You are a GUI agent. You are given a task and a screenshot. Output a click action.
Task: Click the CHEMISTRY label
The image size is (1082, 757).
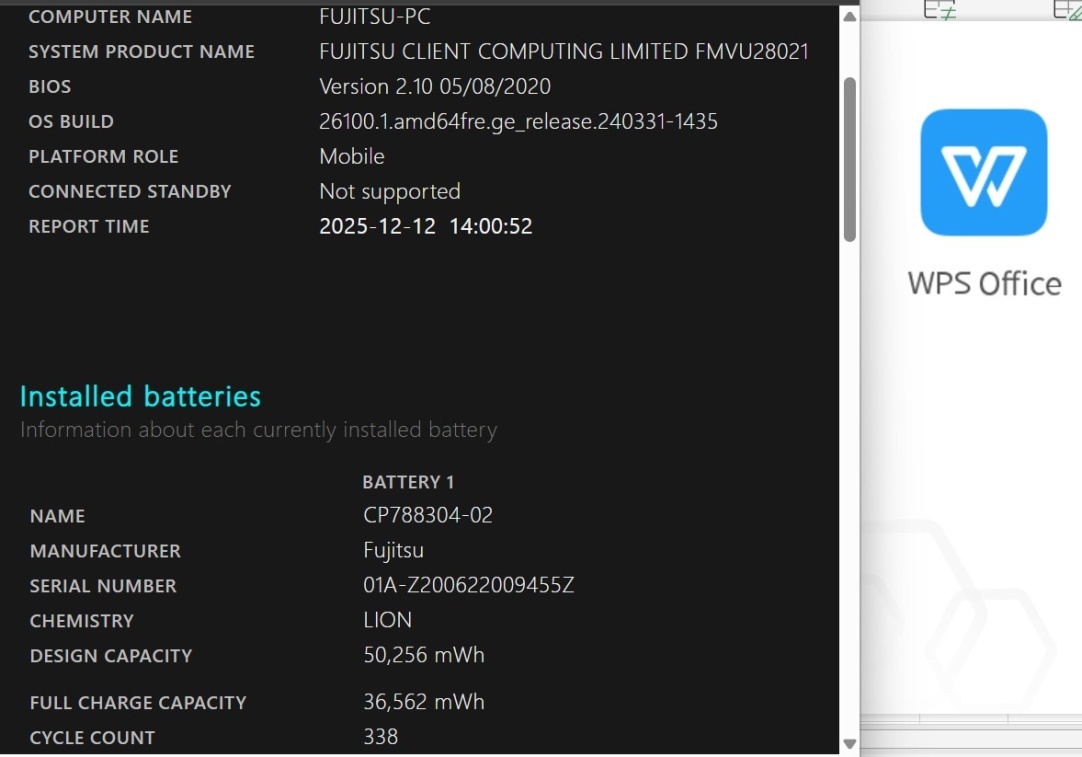(82, 621)
